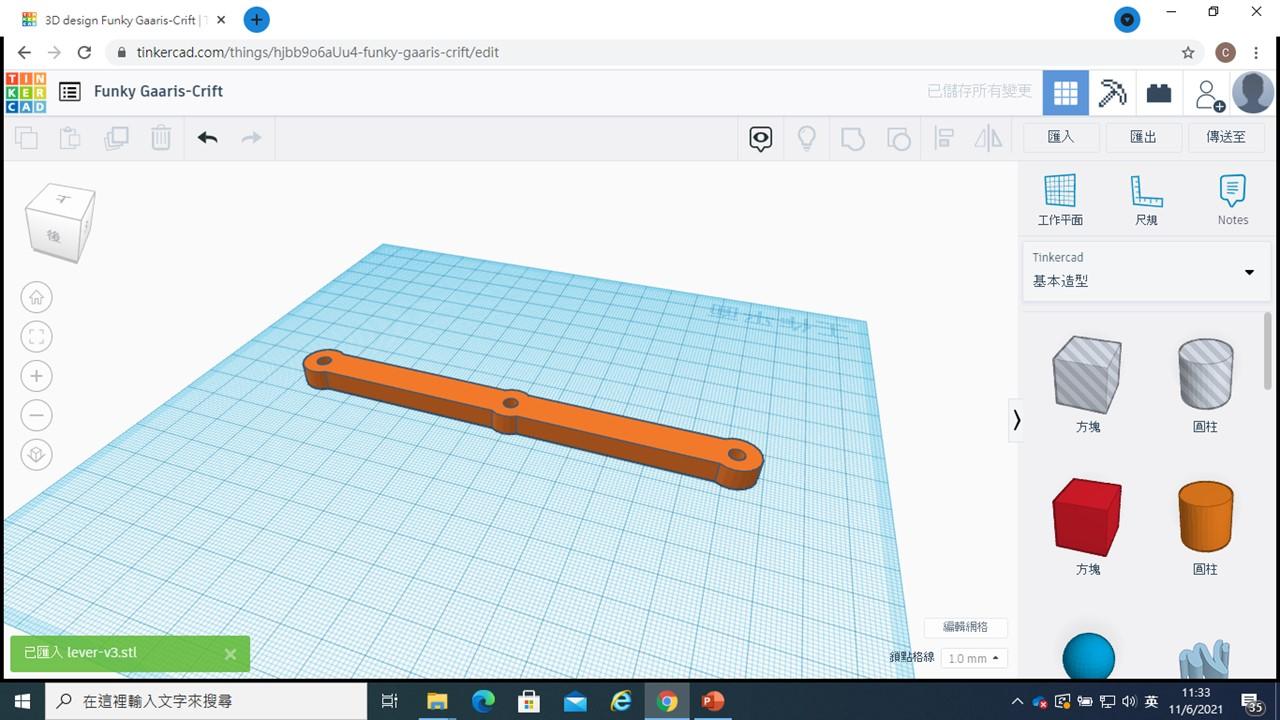Open the snap grid 1.0 mm dropdown
The height and width of the screenshot is (720, 1280).
point(974,658)
